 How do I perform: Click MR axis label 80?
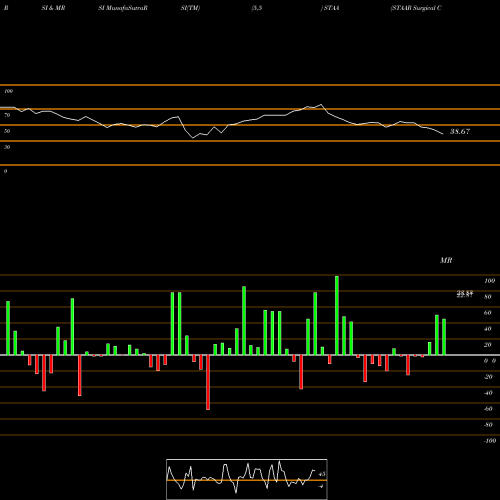coord(488,297)
